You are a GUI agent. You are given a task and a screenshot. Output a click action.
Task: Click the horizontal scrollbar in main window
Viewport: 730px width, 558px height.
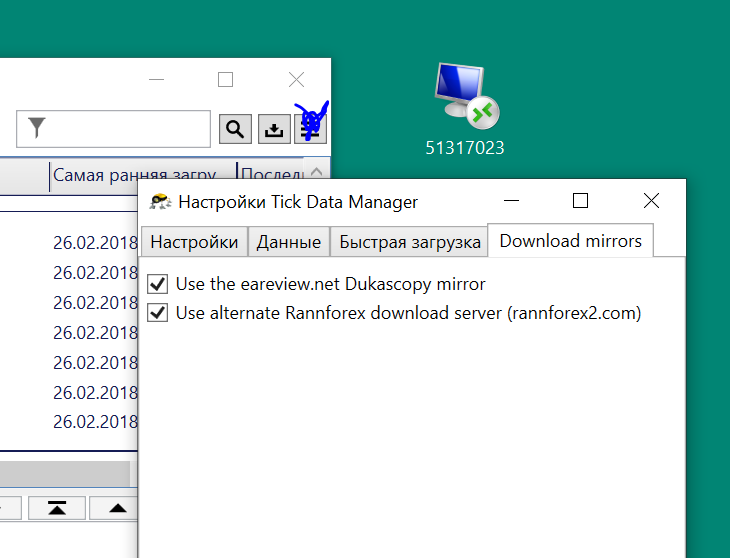pyautogui.click(x=65, y=474)
